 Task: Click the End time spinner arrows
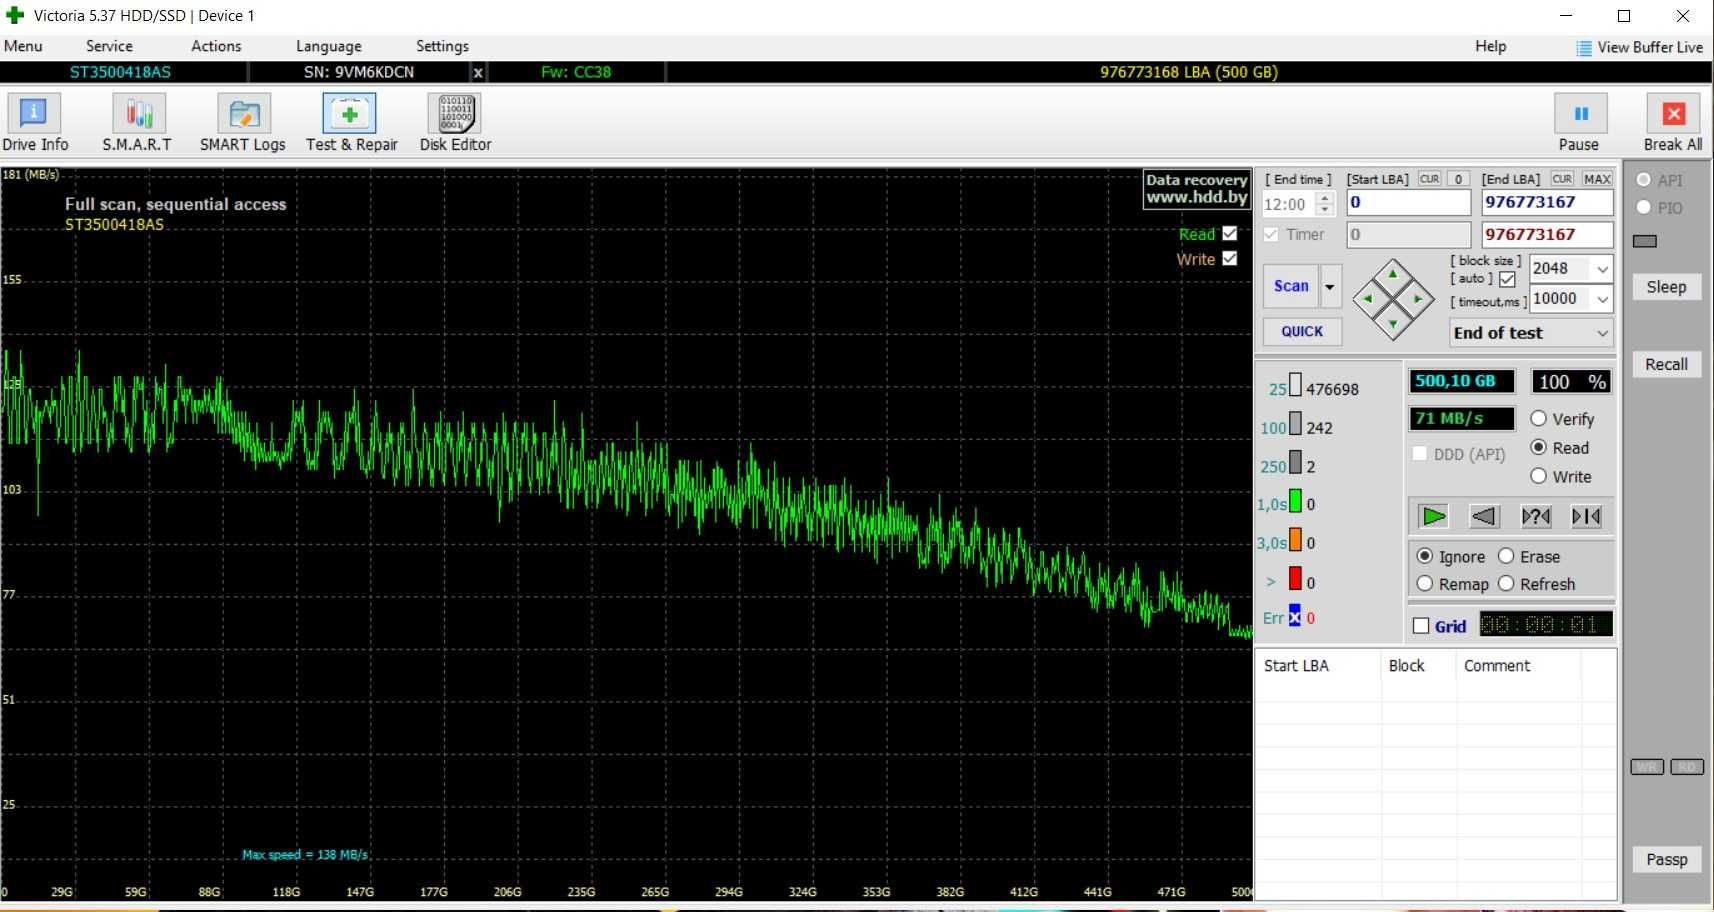coord(1325,204)
